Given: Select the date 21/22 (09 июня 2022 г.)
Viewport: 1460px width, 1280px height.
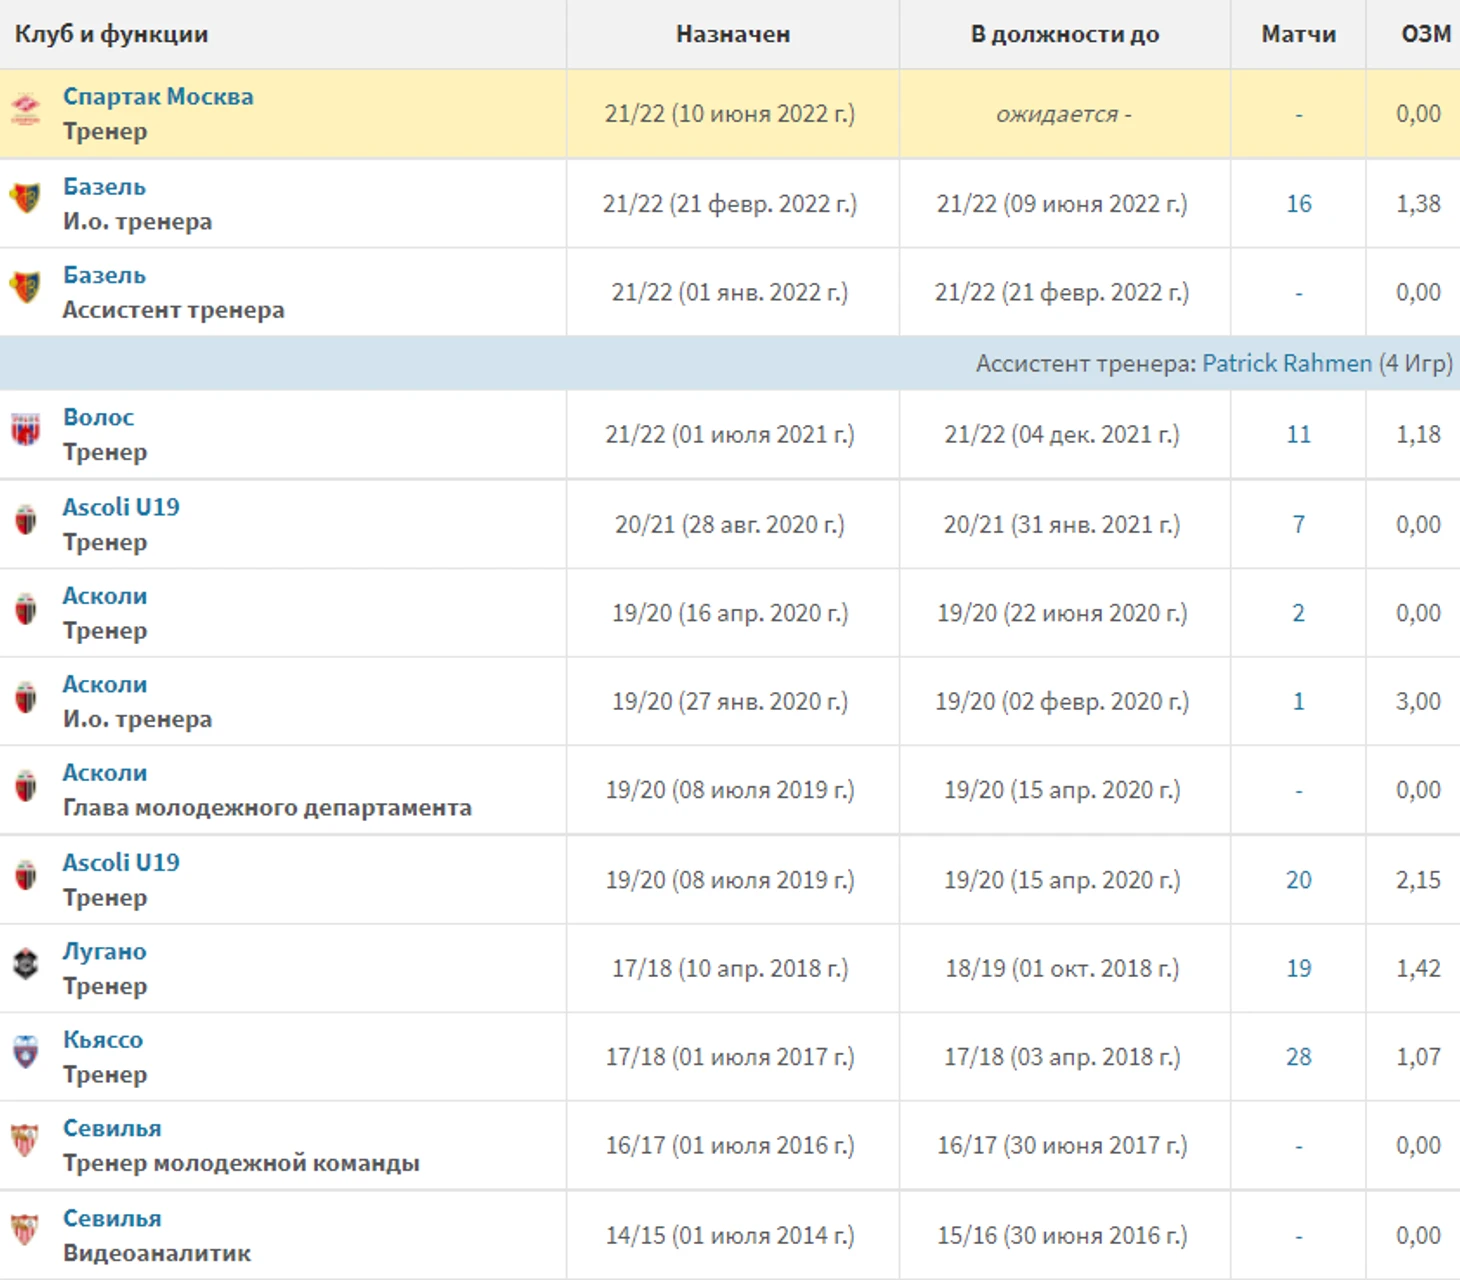Looking at the screenshot, I should 1062,204.
